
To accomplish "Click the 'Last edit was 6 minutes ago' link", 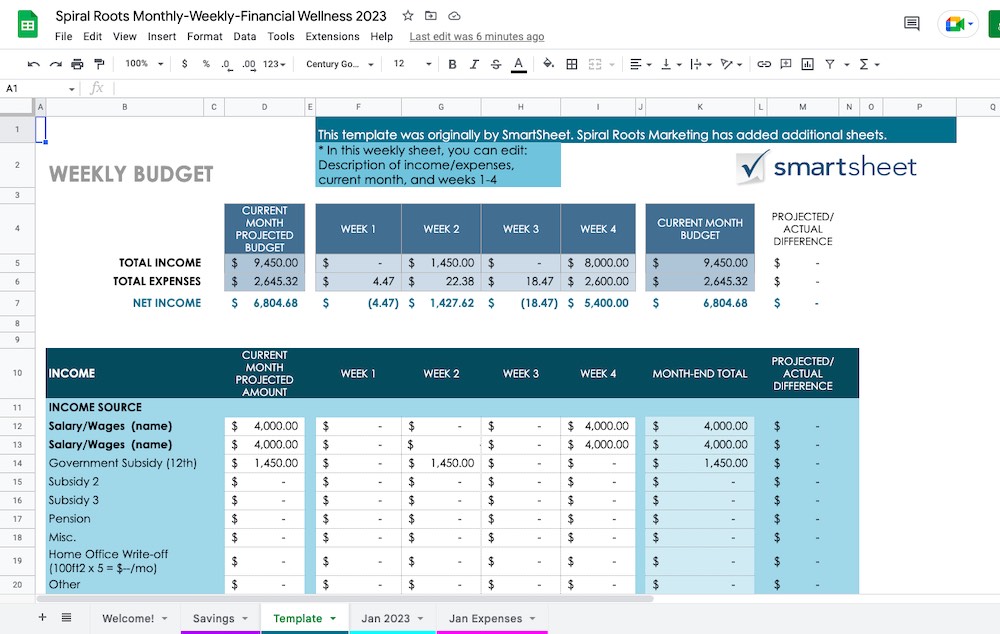I will 477,37.
